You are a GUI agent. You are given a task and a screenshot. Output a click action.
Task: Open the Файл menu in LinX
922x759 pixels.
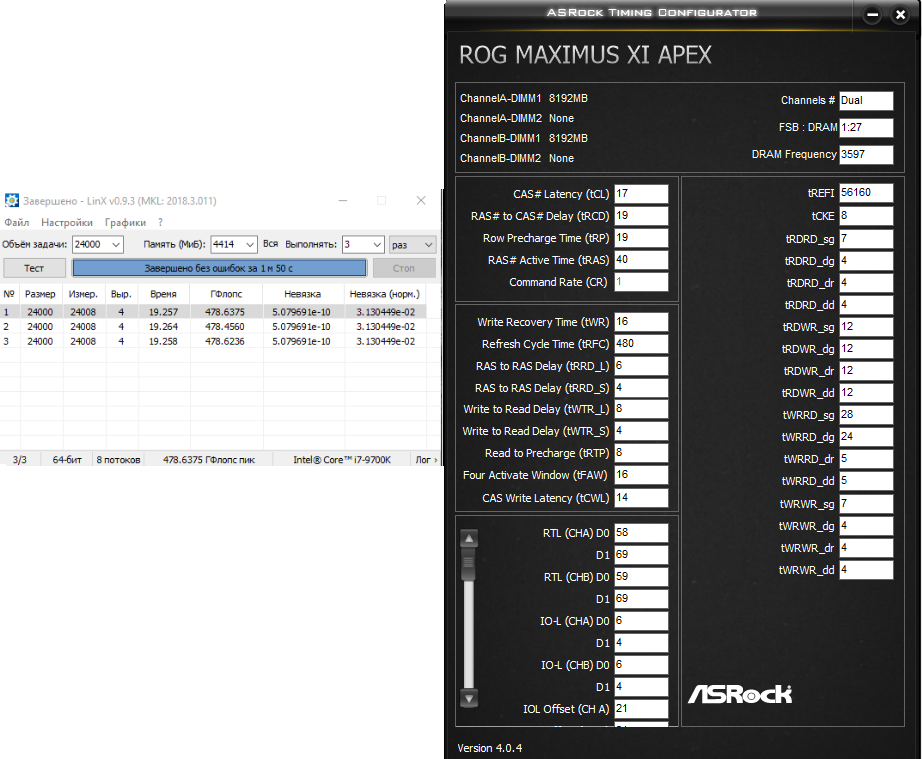coord(16,223)
